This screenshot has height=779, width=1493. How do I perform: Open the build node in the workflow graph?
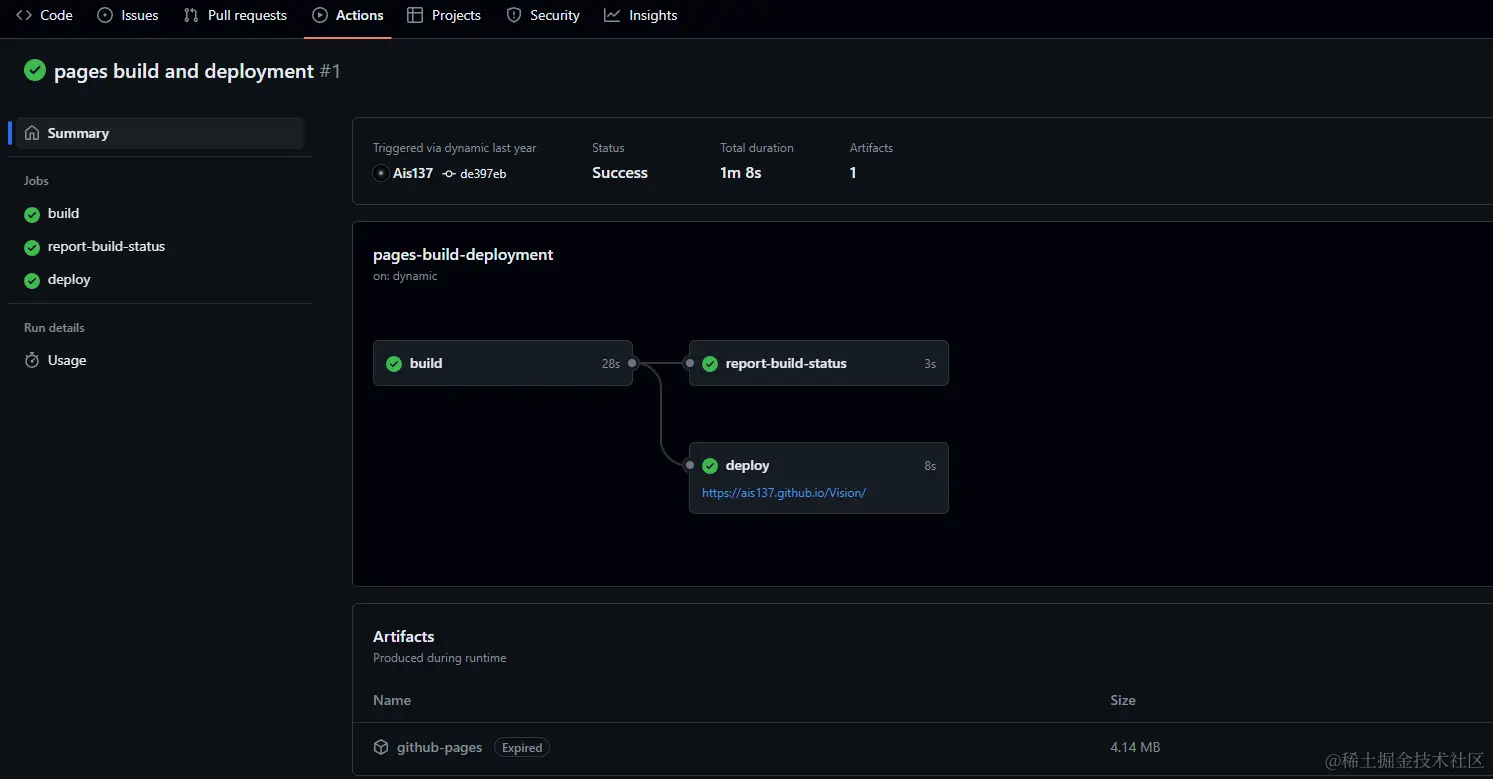tap(503, 363)
